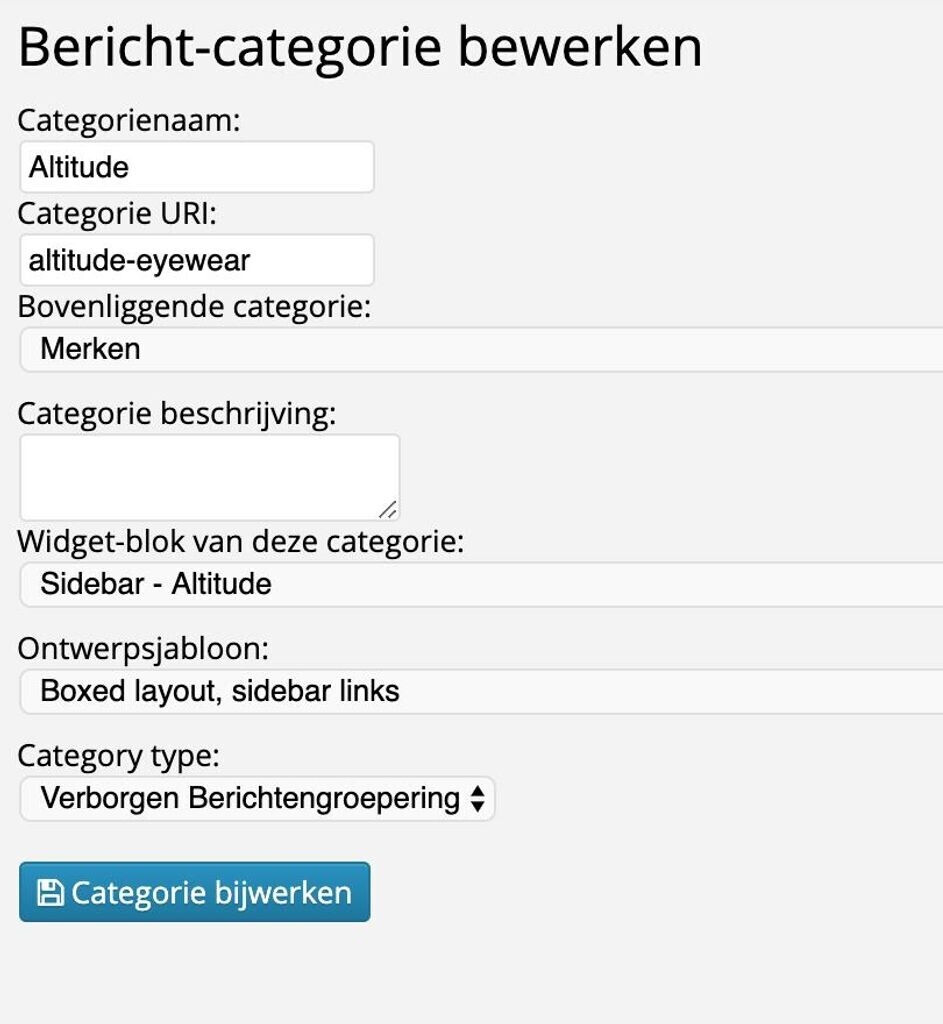Viewport: 943px width, 1024px height.
Task: Click the Category type dropdown arrows
Action: click(x=477, y=799)
